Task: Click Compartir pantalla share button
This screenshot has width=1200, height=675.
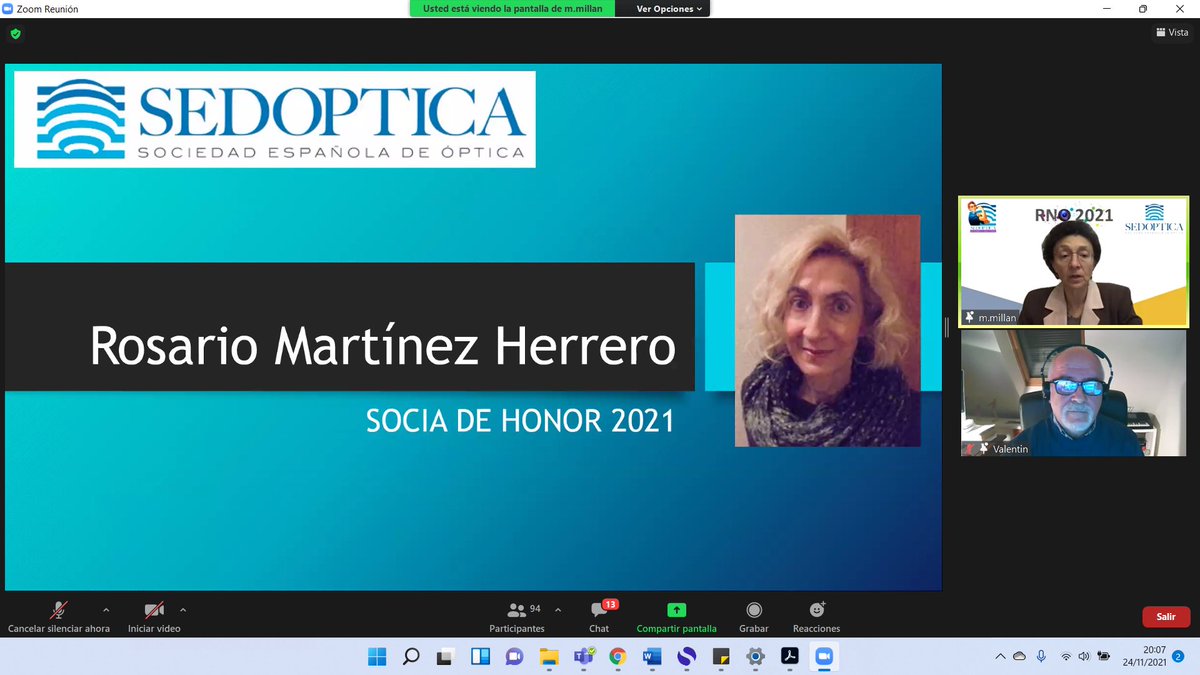Action: coord(677,617)
